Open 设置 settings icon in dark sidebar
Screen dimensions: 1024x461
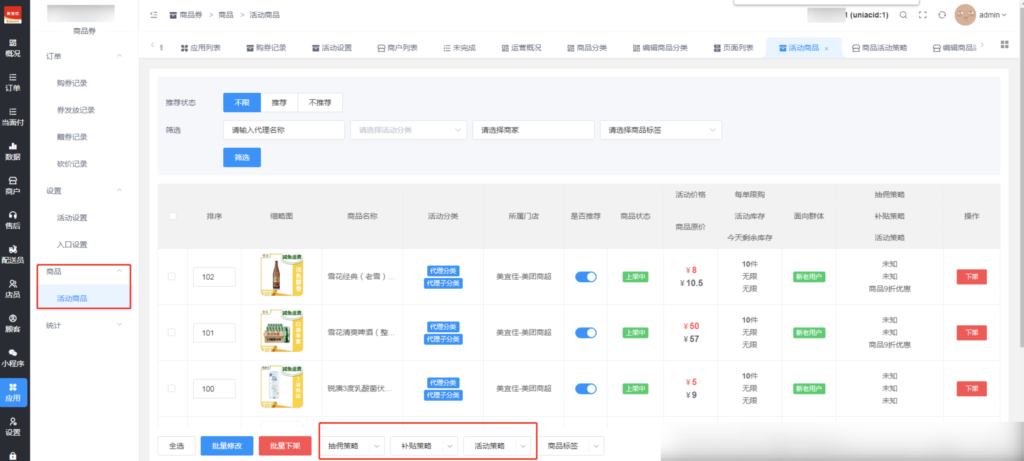point(13,426)
